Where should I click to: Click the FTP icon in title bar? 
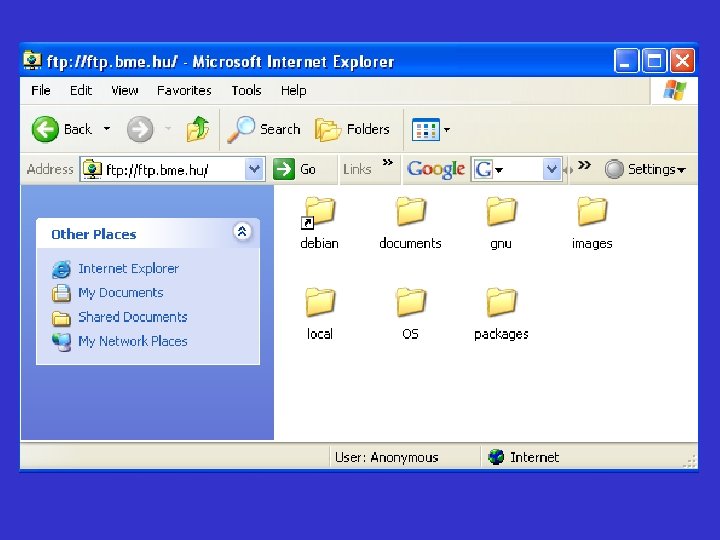click(32, 61)
